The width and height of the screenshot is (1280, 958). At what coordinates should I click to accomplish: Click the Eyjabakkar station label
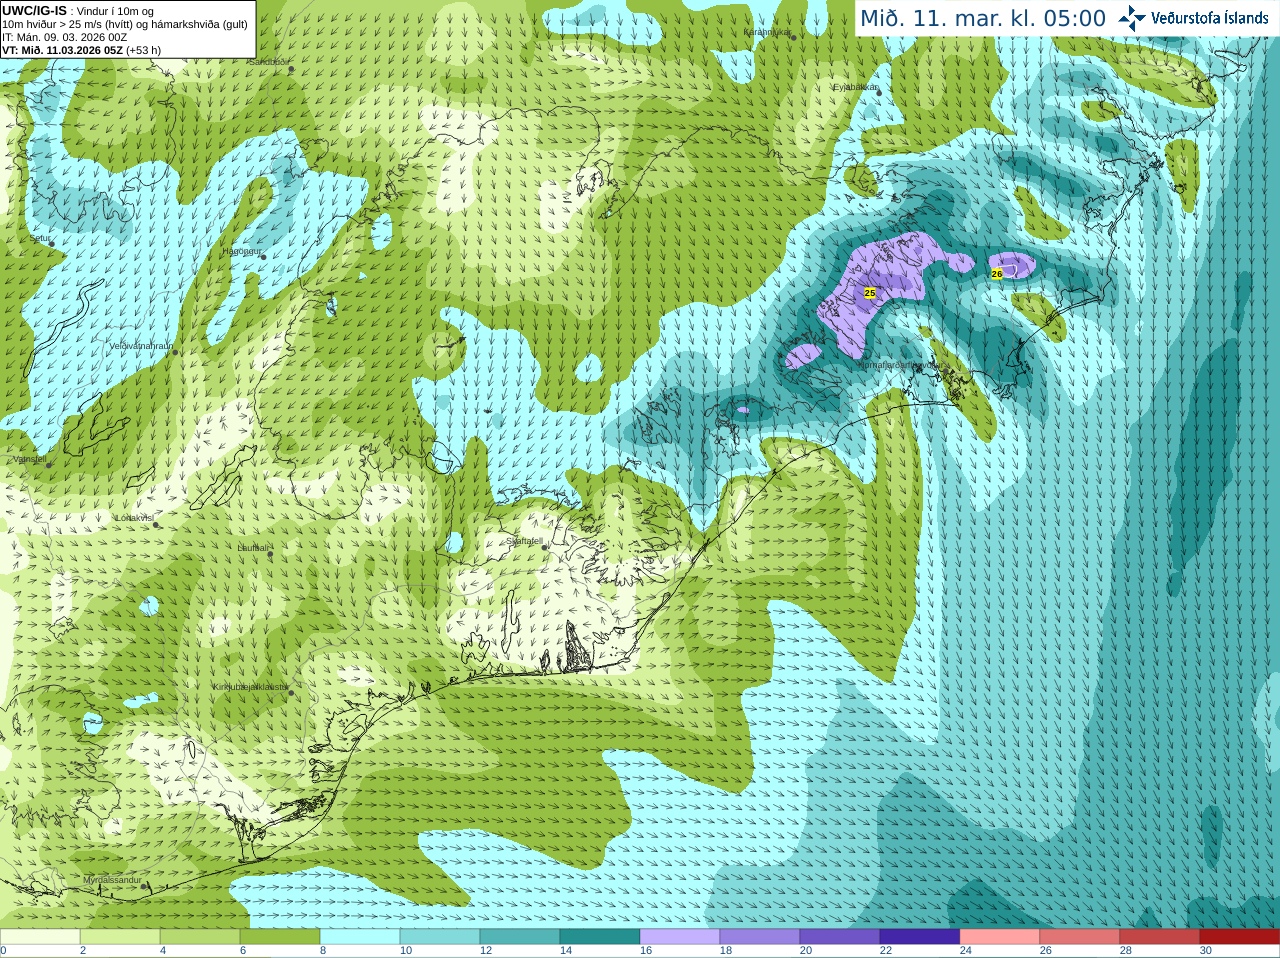[856, 87]
